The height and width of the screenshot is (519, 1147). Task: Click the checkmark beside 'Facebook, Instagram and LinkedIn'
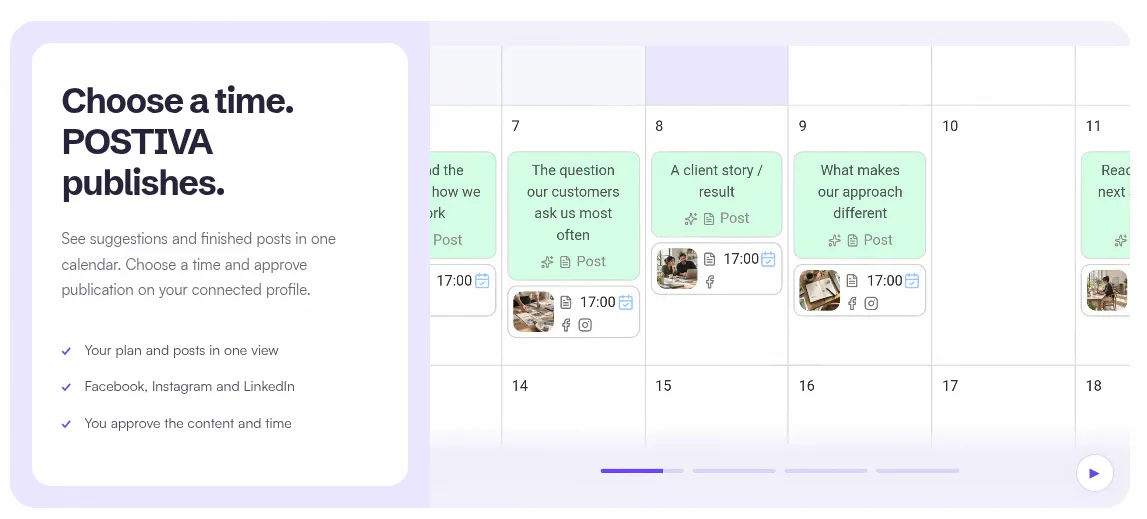(66, 387)
